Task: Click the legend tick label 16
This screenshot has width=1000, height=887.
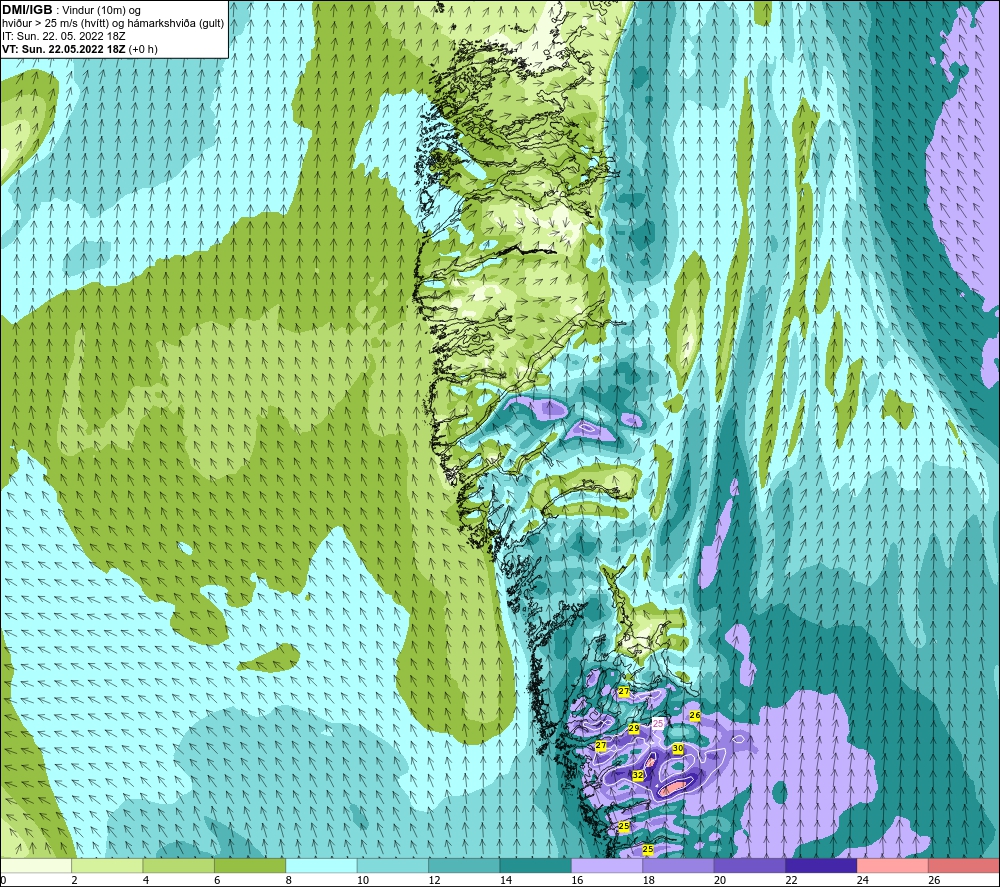Action: click(x=577, y=880)
